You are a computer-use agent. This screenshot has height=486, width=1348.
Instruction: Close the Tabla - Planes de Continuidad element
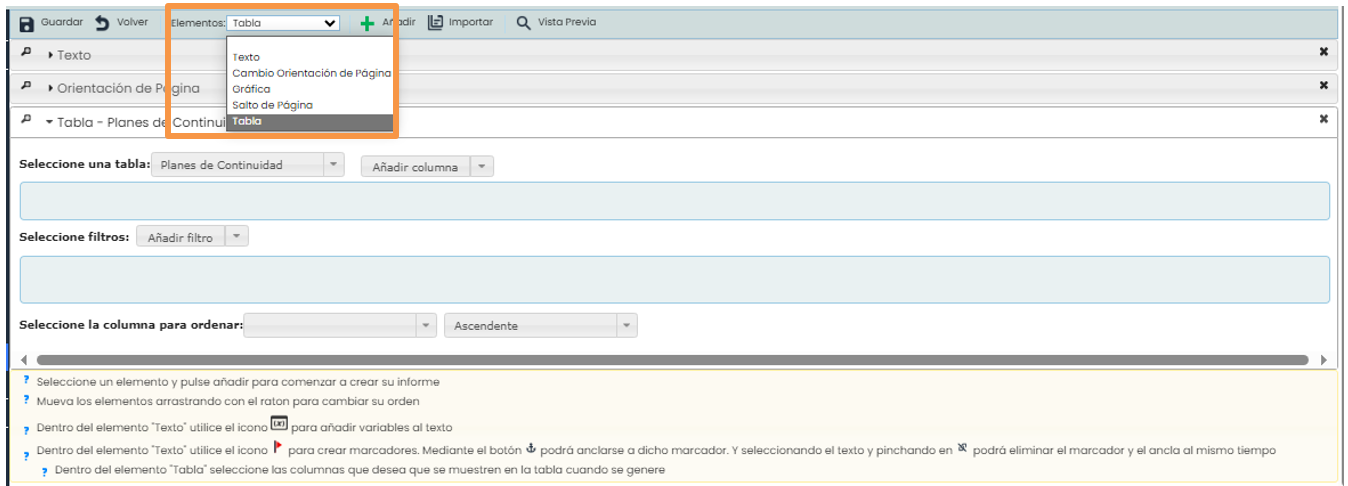(1324, 119)
